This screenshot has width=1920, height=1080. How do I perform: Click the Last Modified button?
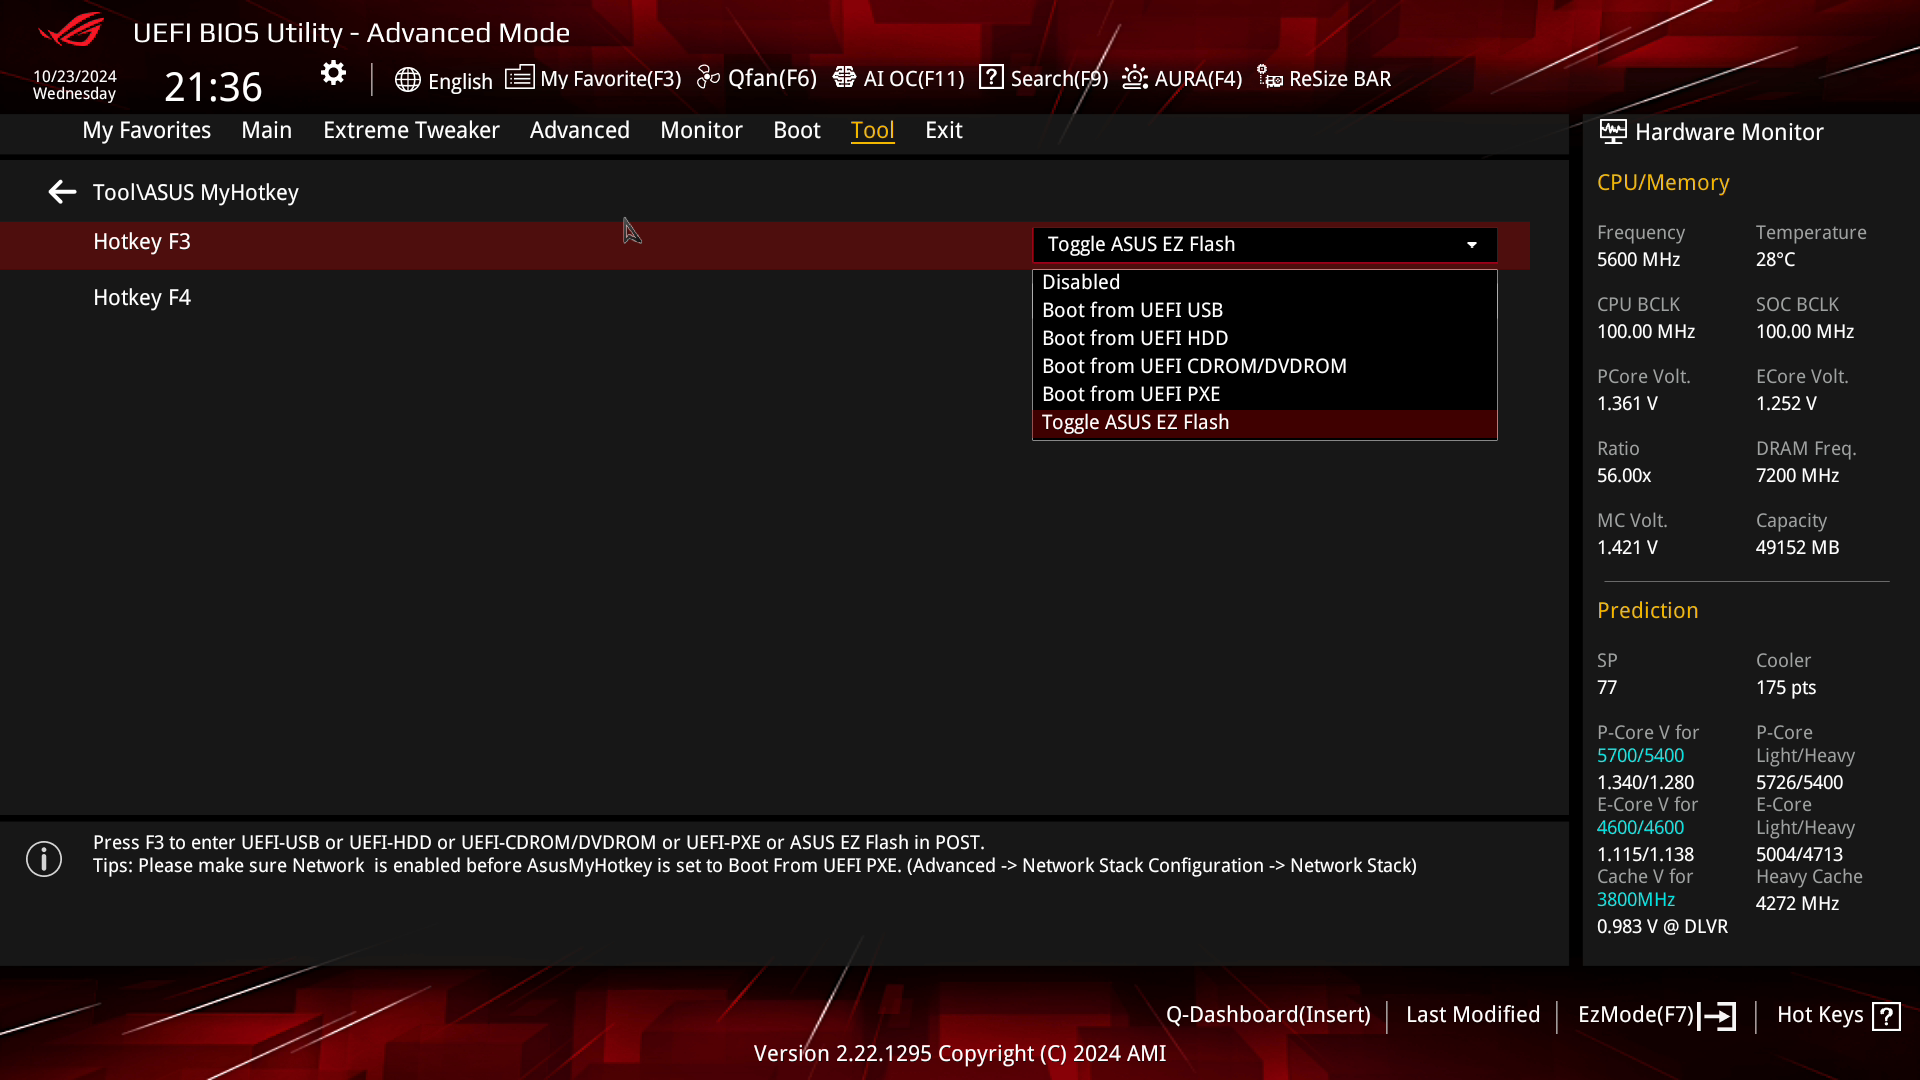pyautogui.click(x=1473, y=1014)
